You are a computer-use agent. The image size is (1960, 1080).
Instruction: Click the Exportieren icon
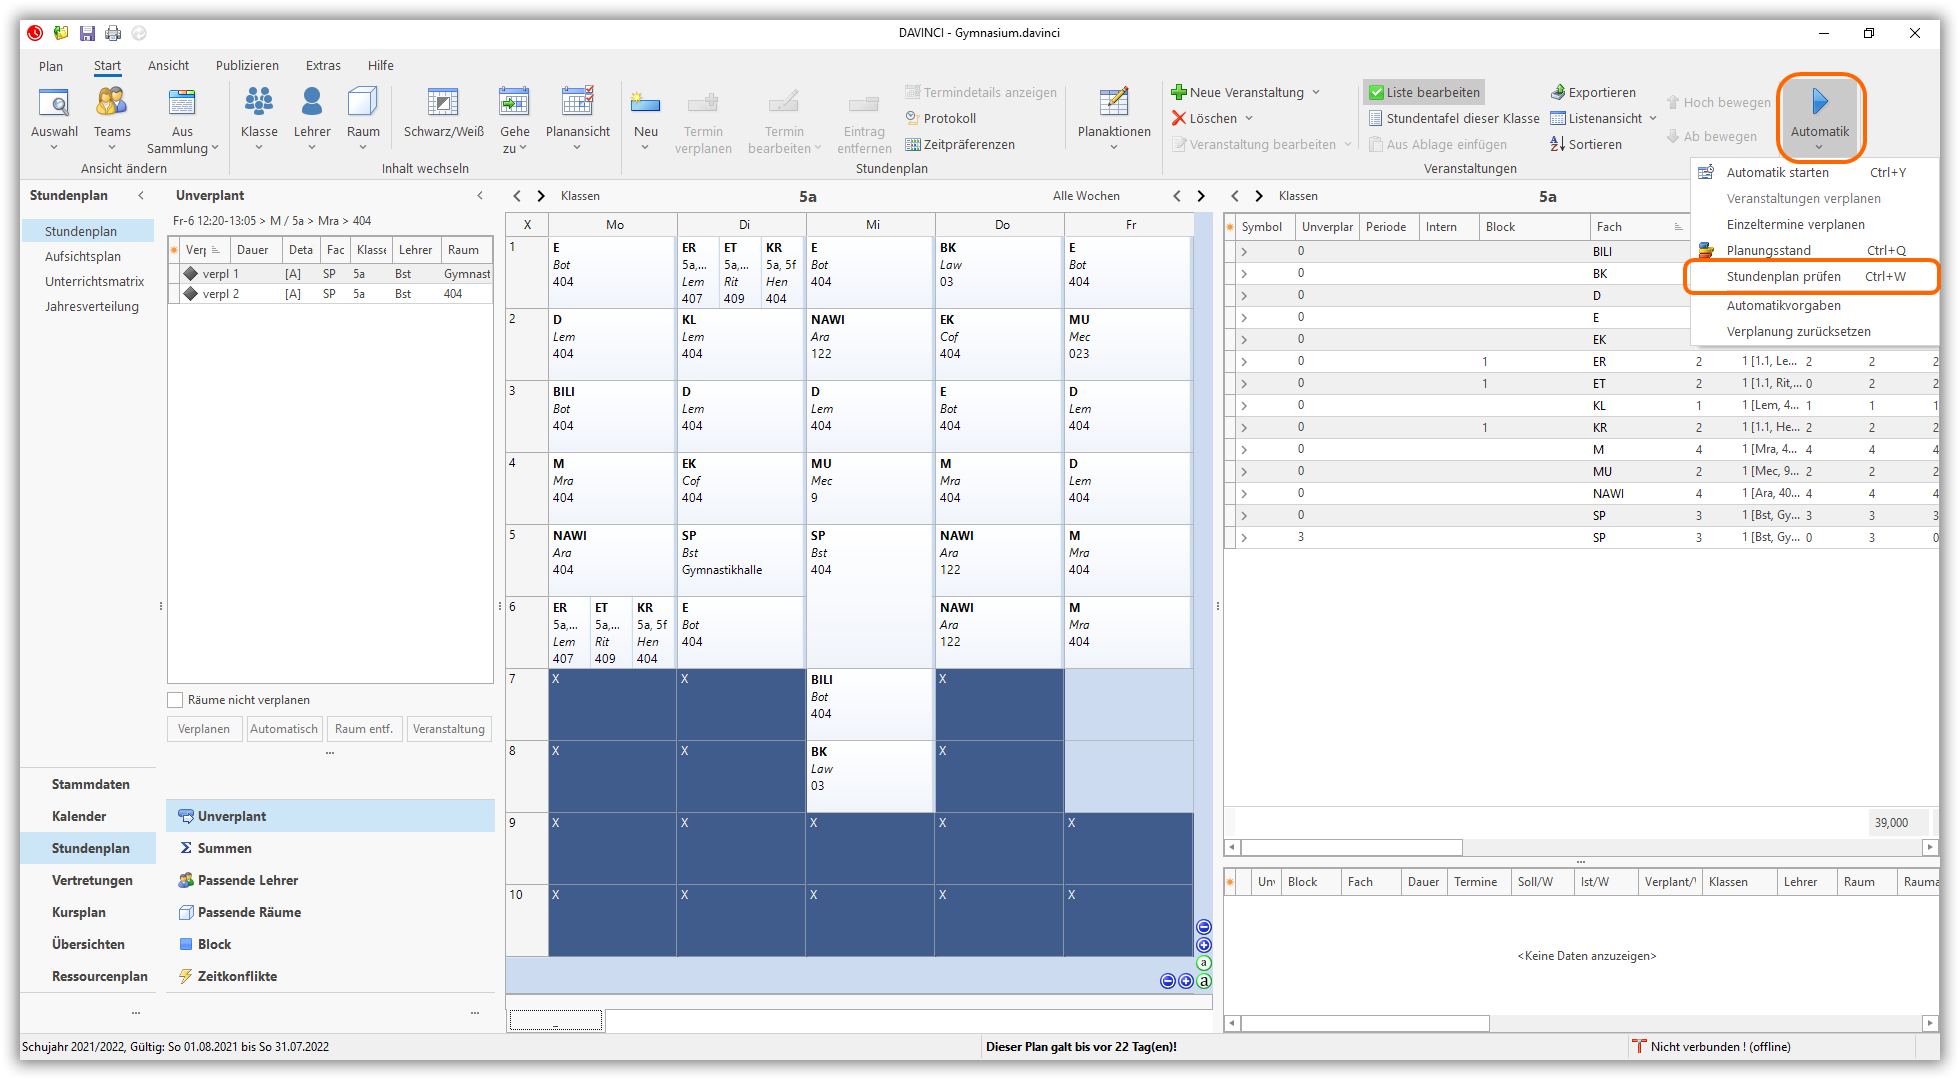[1558, 92]
